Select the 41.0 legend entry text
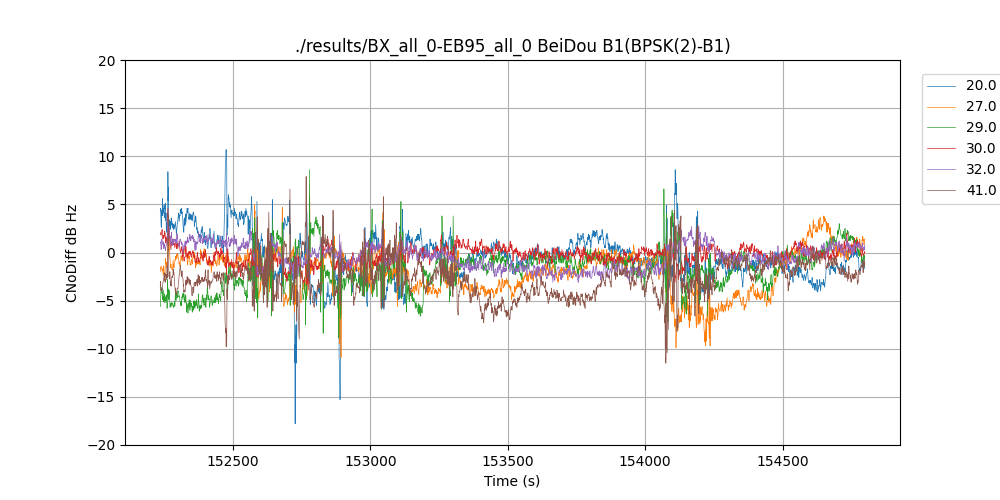This screenshot has height=500, width=1000. click(x=980, y=190)
